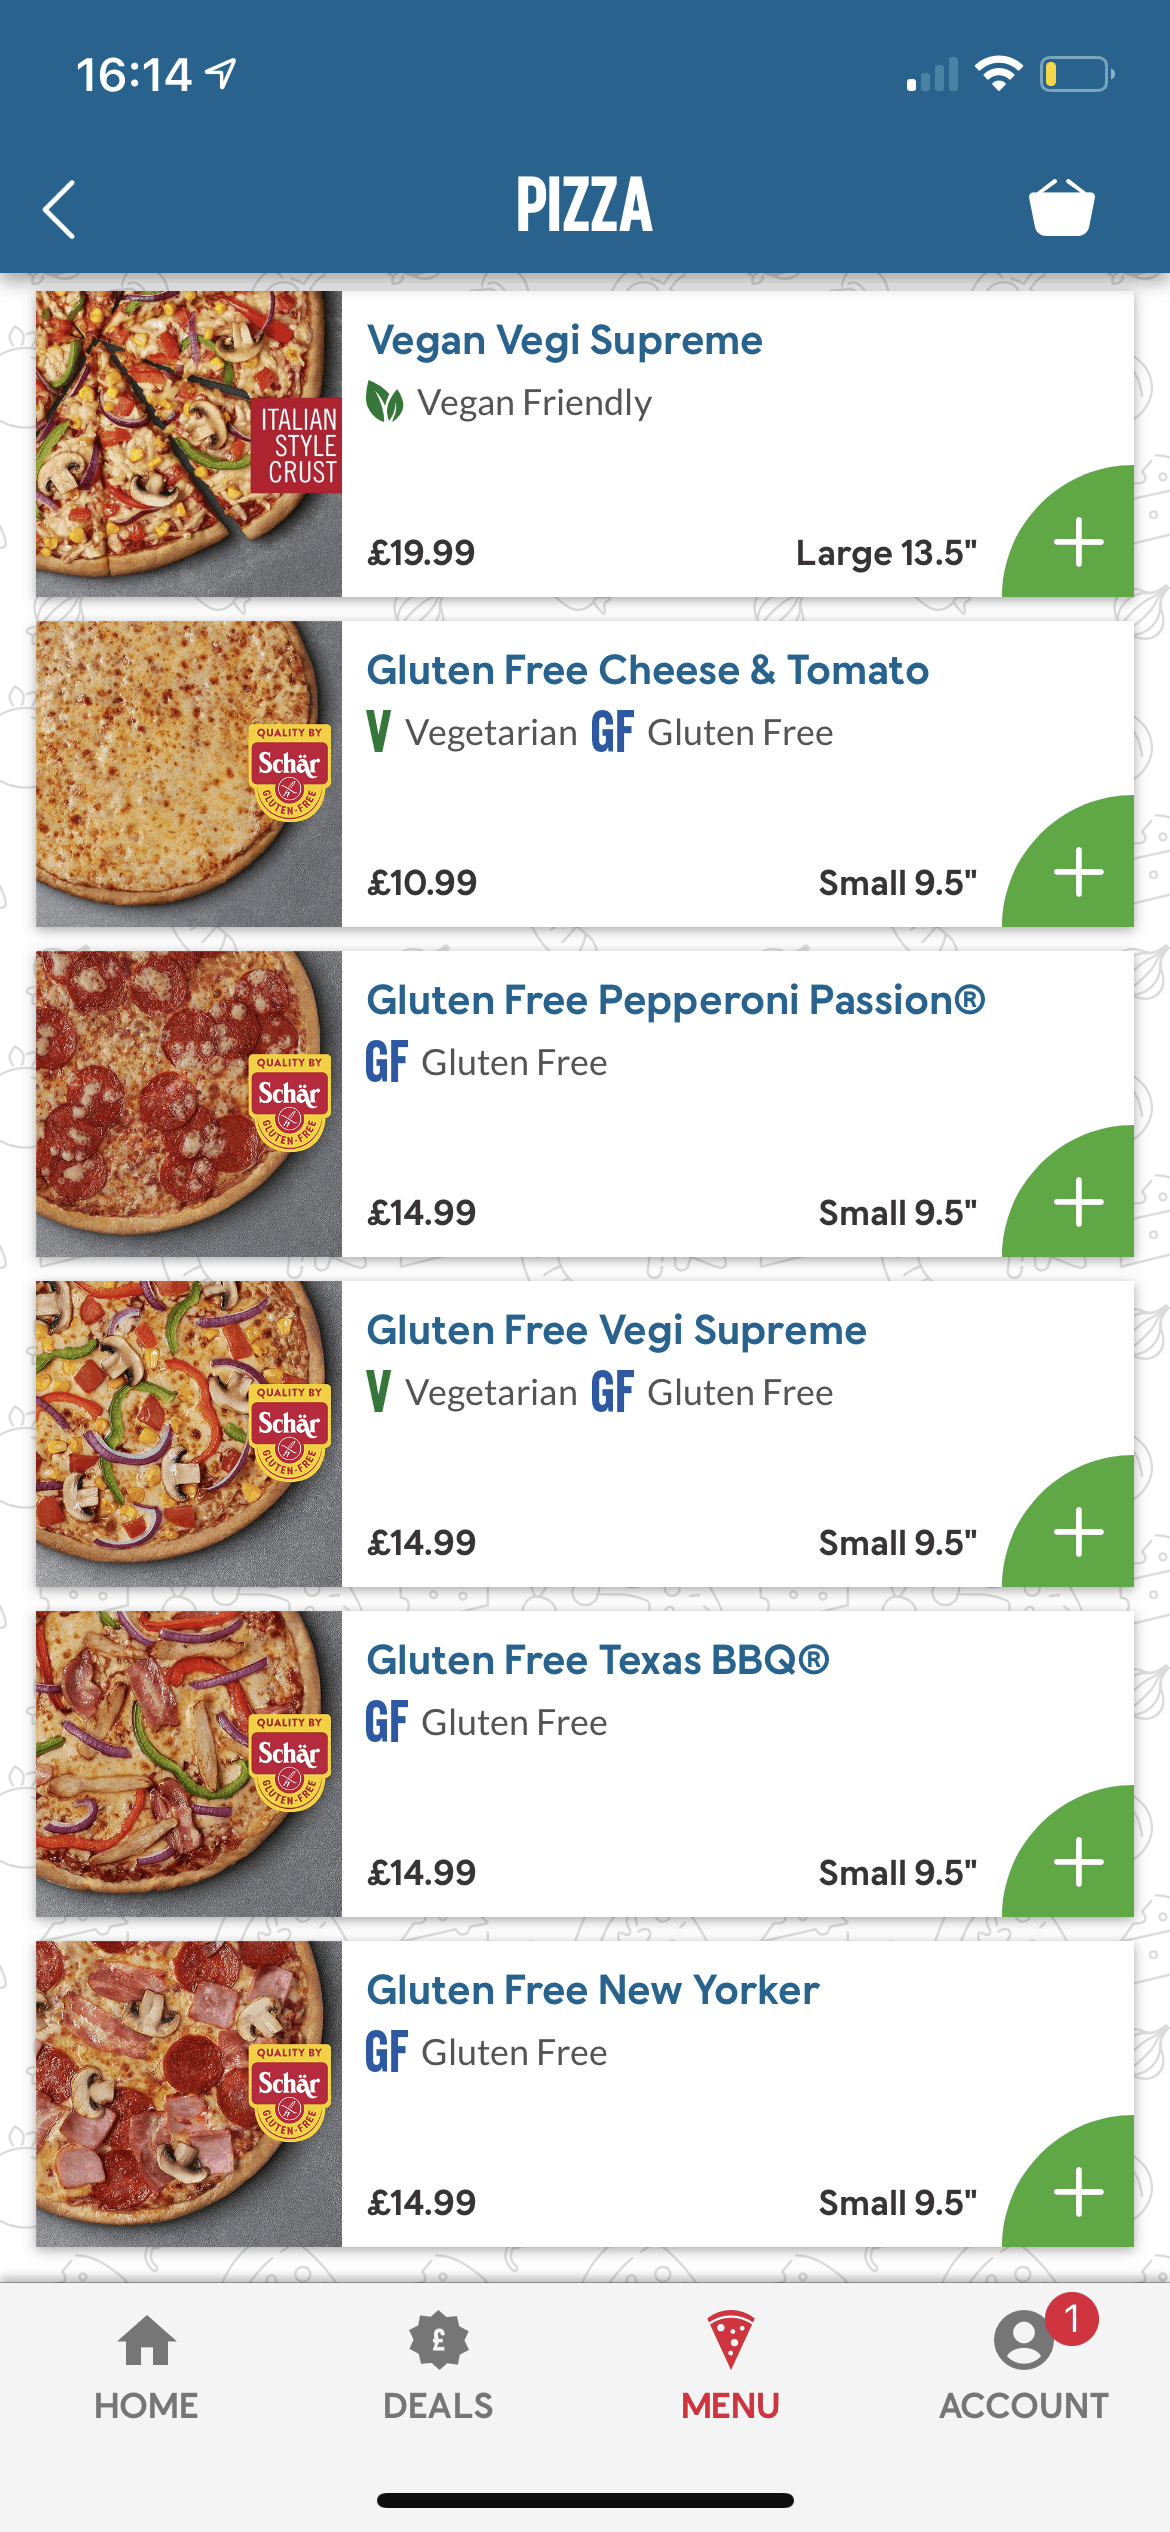This screenshot has width=1170, height=2532.
Task: Tap the back arrow in header
Action: [60, 209]
